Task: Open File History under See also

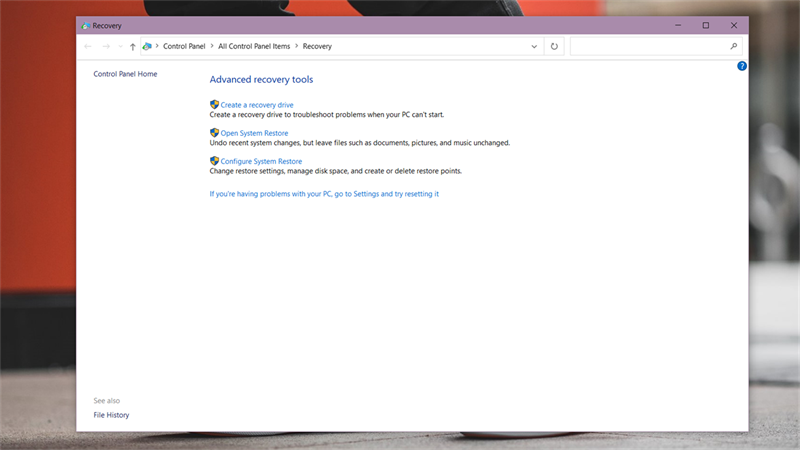Action: tap(111, 415)
